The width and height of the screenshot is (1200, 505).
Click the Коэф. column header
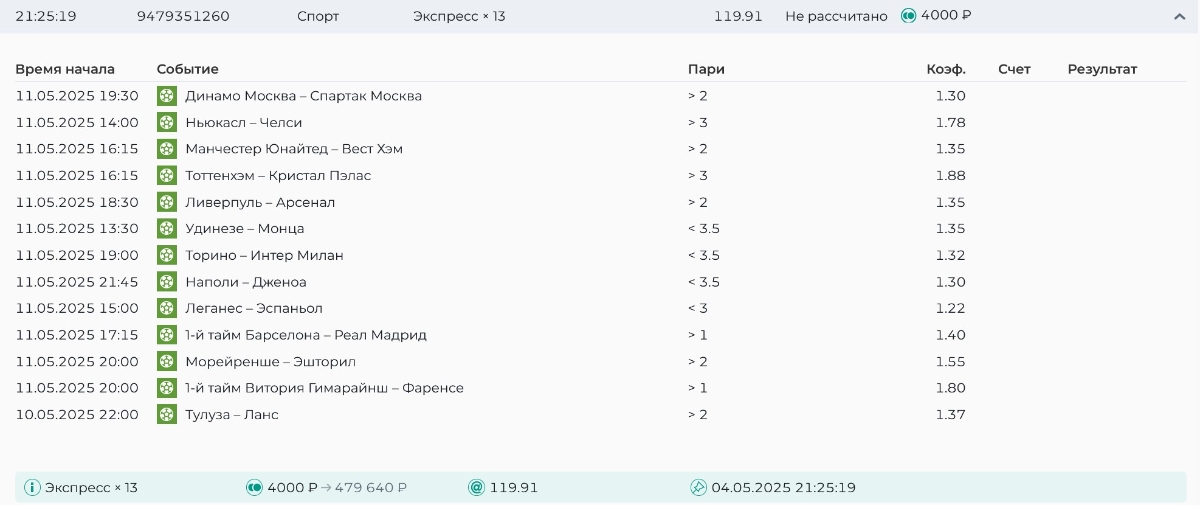click(x=946, y=69)
